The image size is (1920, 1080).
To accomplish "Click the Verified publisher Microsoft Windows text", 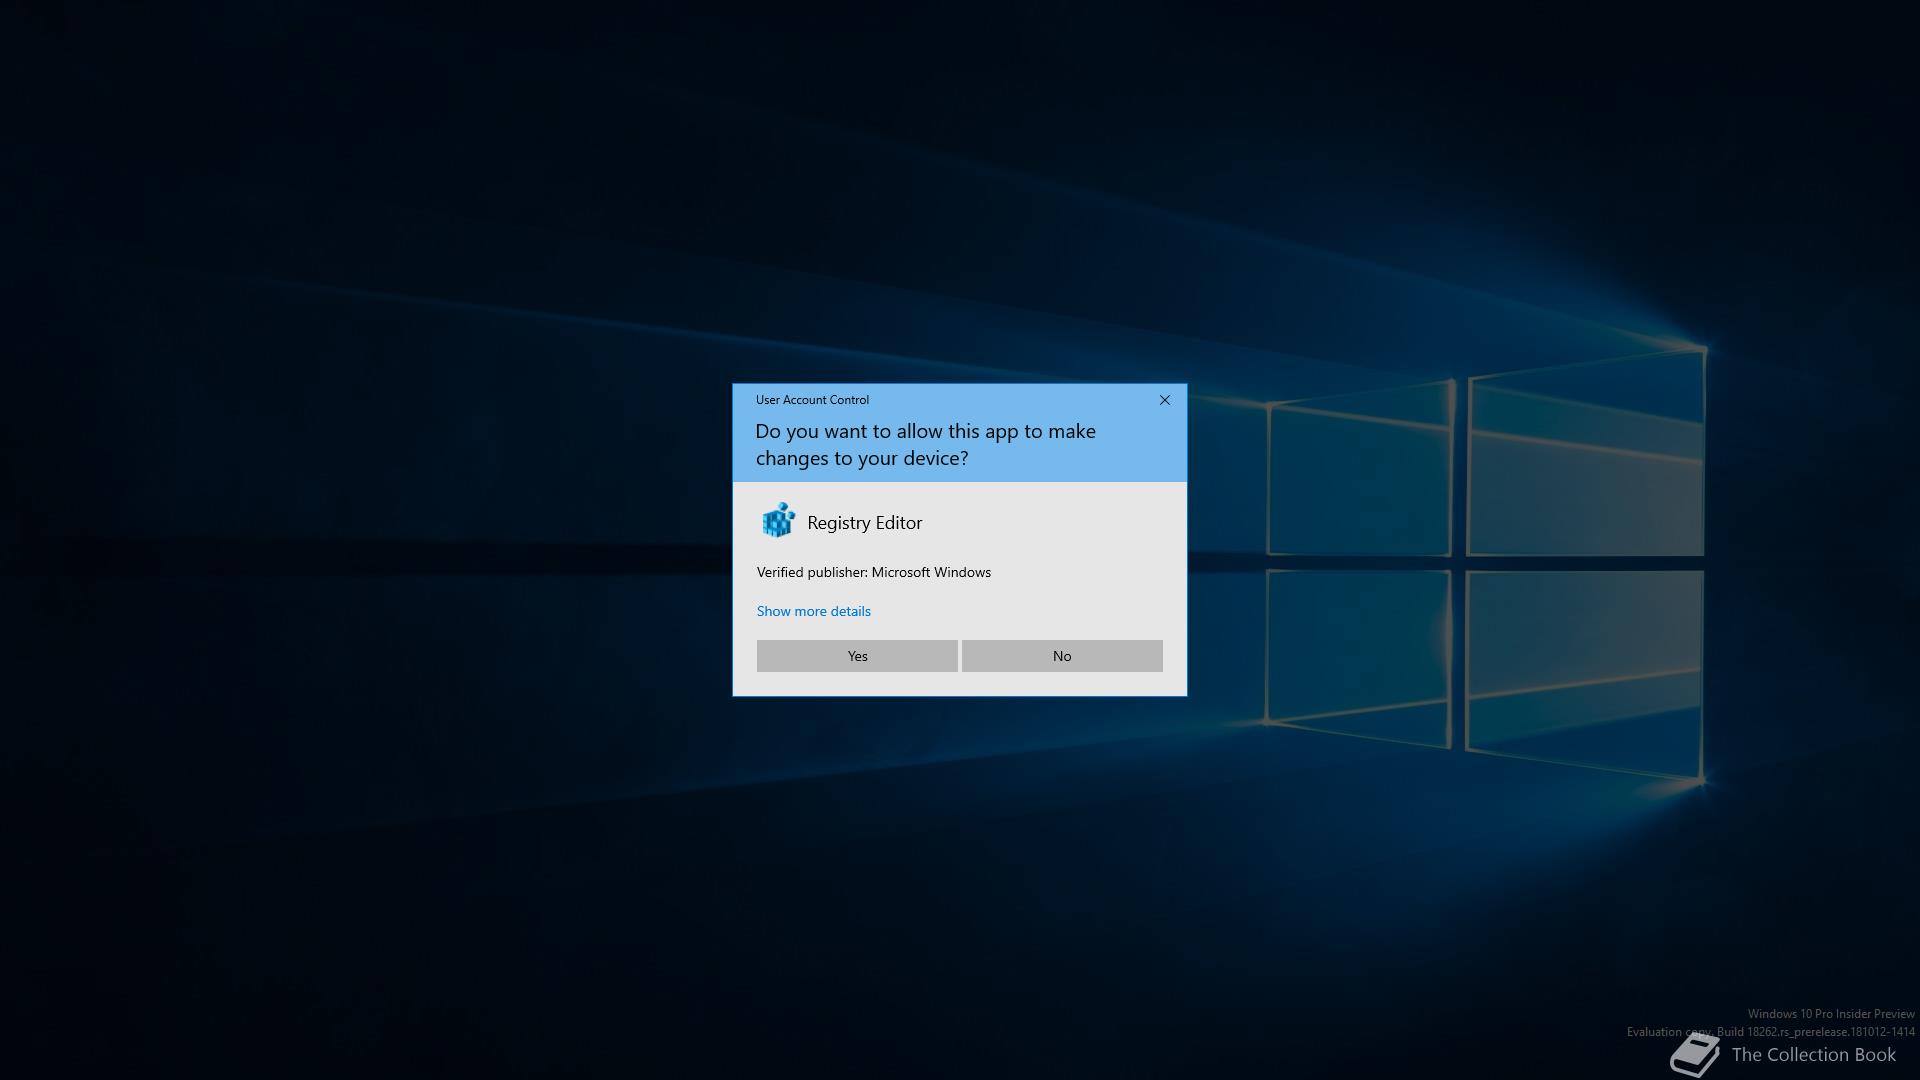I will click(x=873, y=572).
